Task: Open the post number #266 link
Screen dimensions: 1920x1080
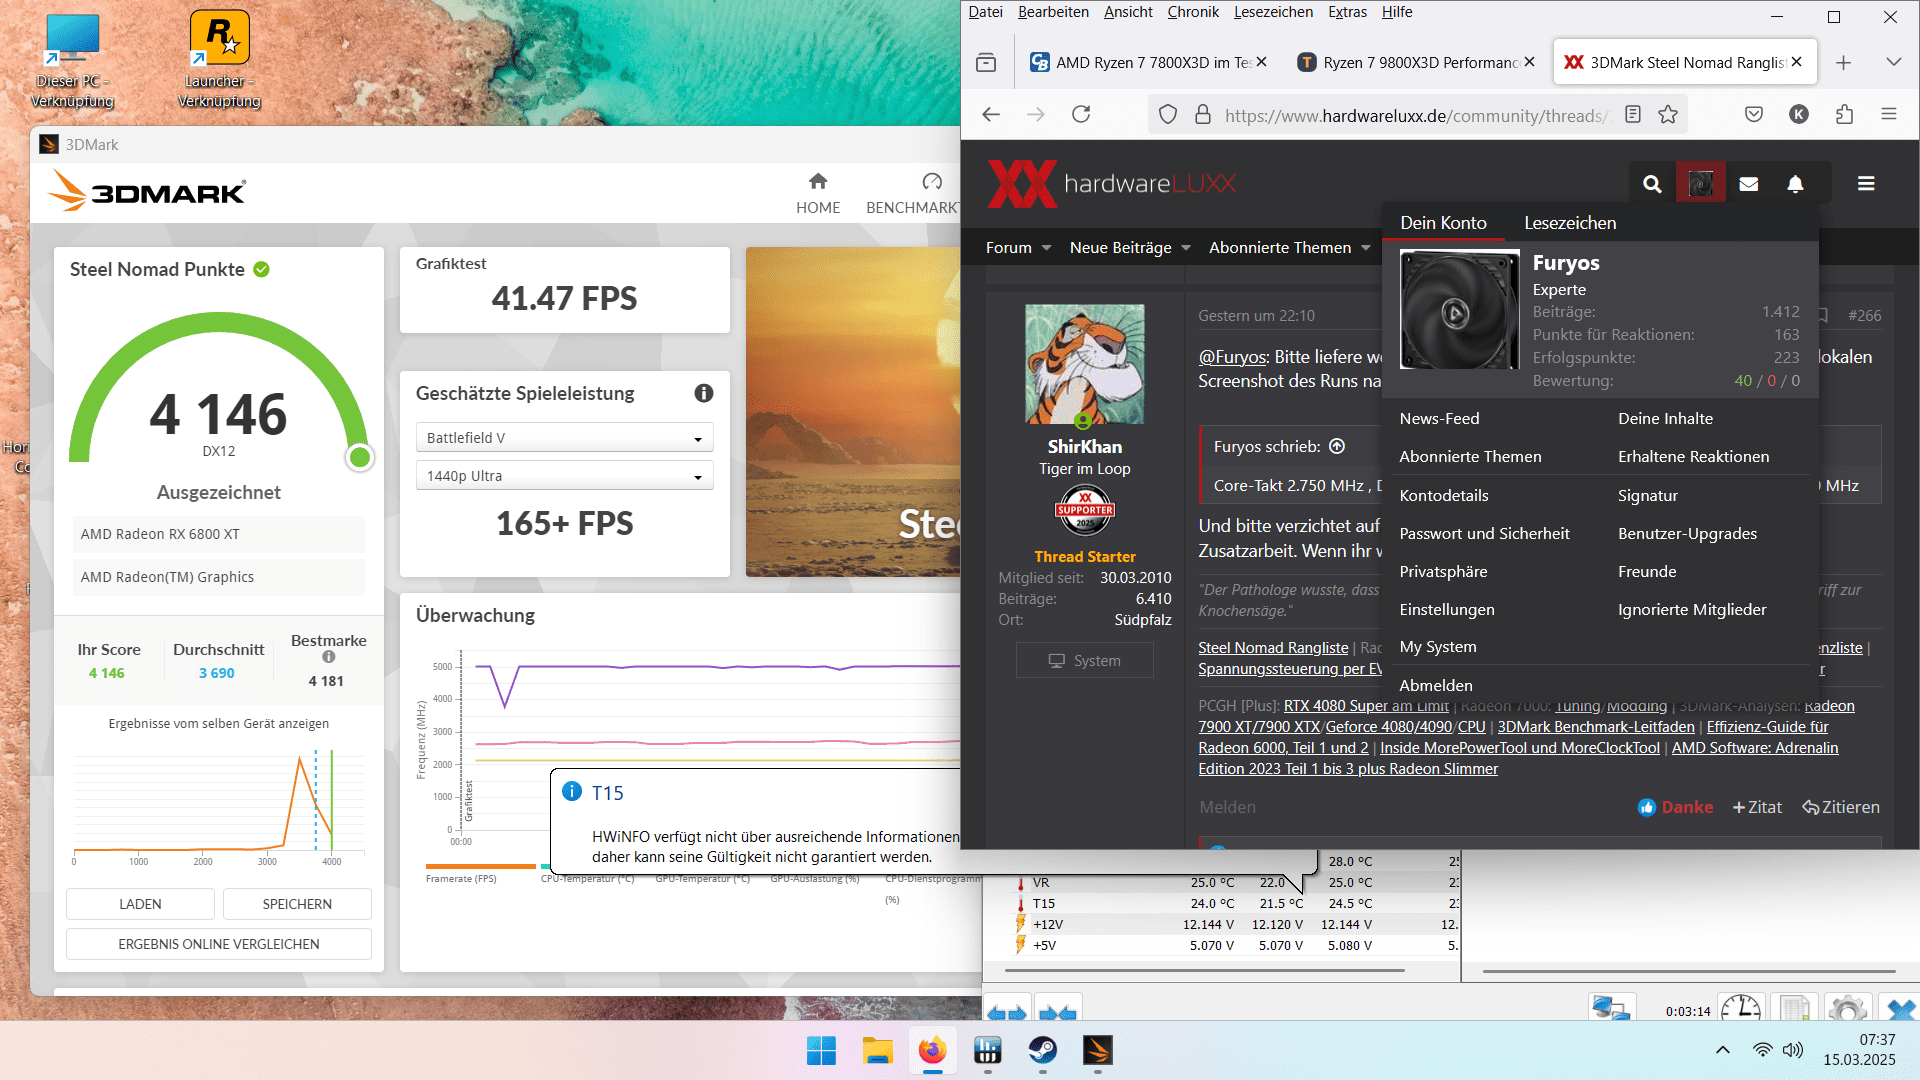Action: tap(1864, 316)
